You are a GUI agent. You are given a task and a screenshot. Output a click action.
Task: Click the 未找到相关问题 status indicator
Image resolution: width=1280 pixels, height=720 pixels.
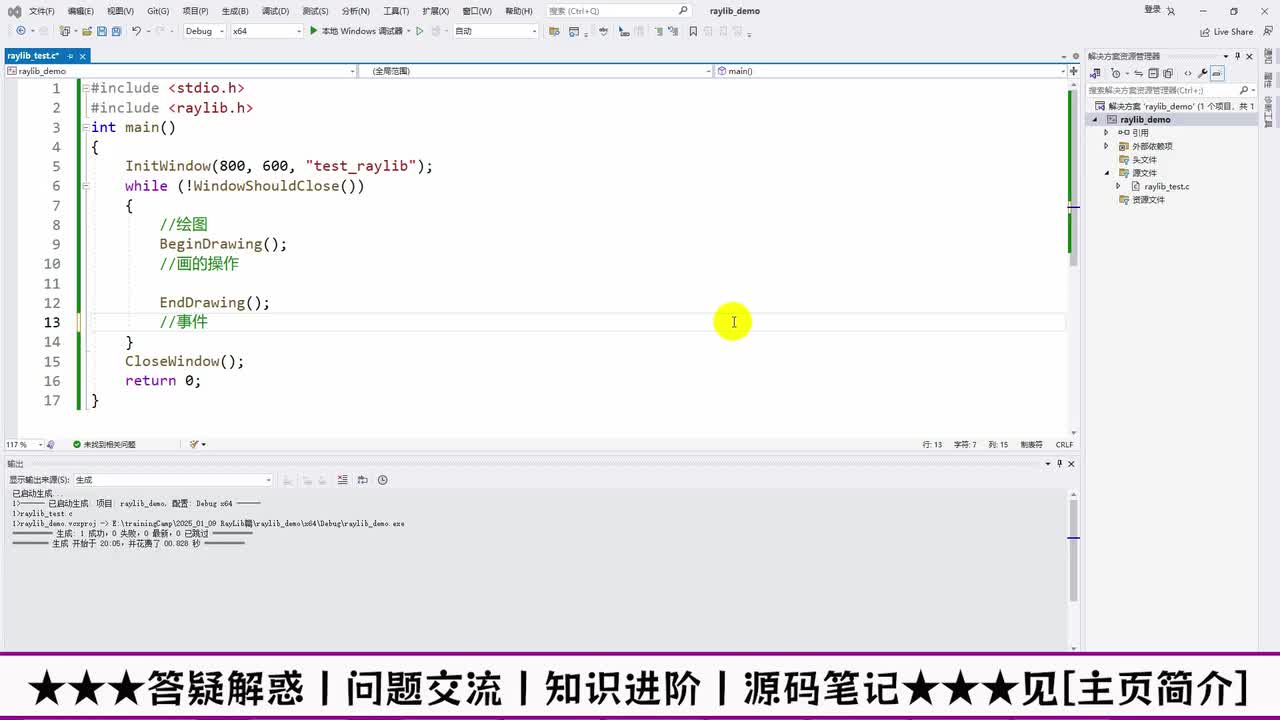[x=104, y=444]
